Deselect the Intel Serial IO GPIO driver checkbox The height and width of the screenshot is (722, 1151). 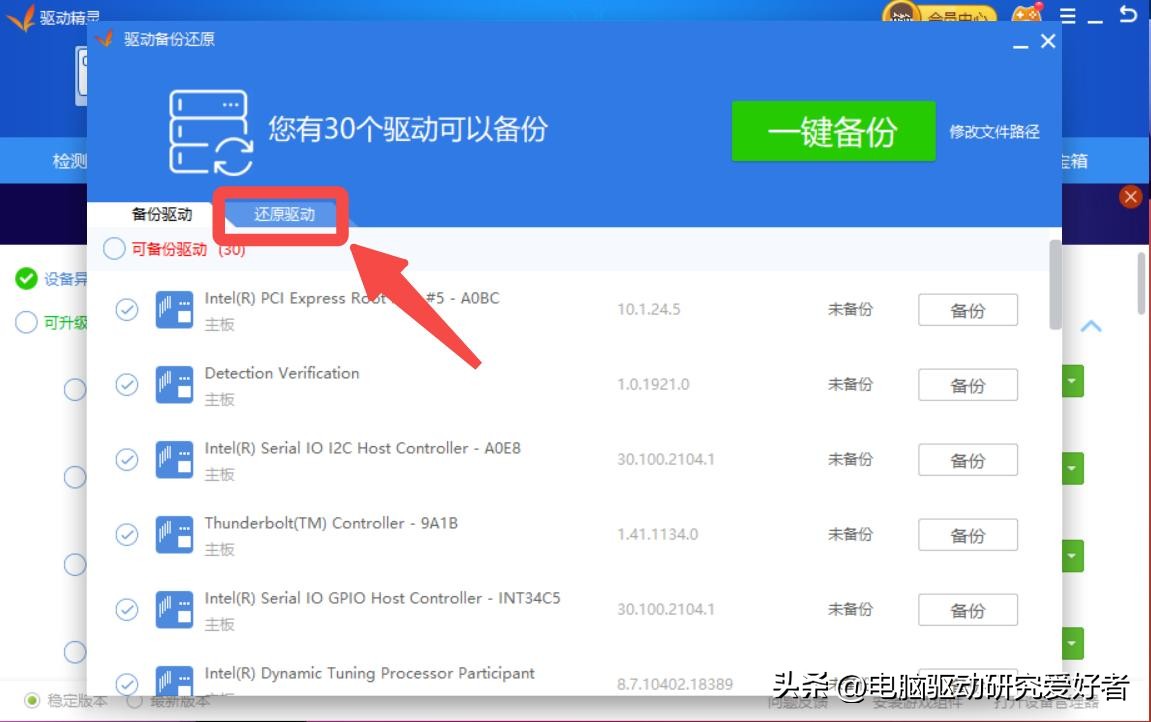(x=126, y=609)
